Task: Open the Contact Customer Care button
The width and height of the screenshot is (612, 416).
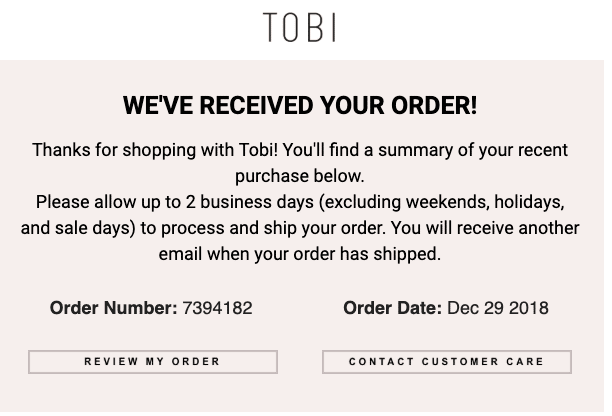Action: 446,361
